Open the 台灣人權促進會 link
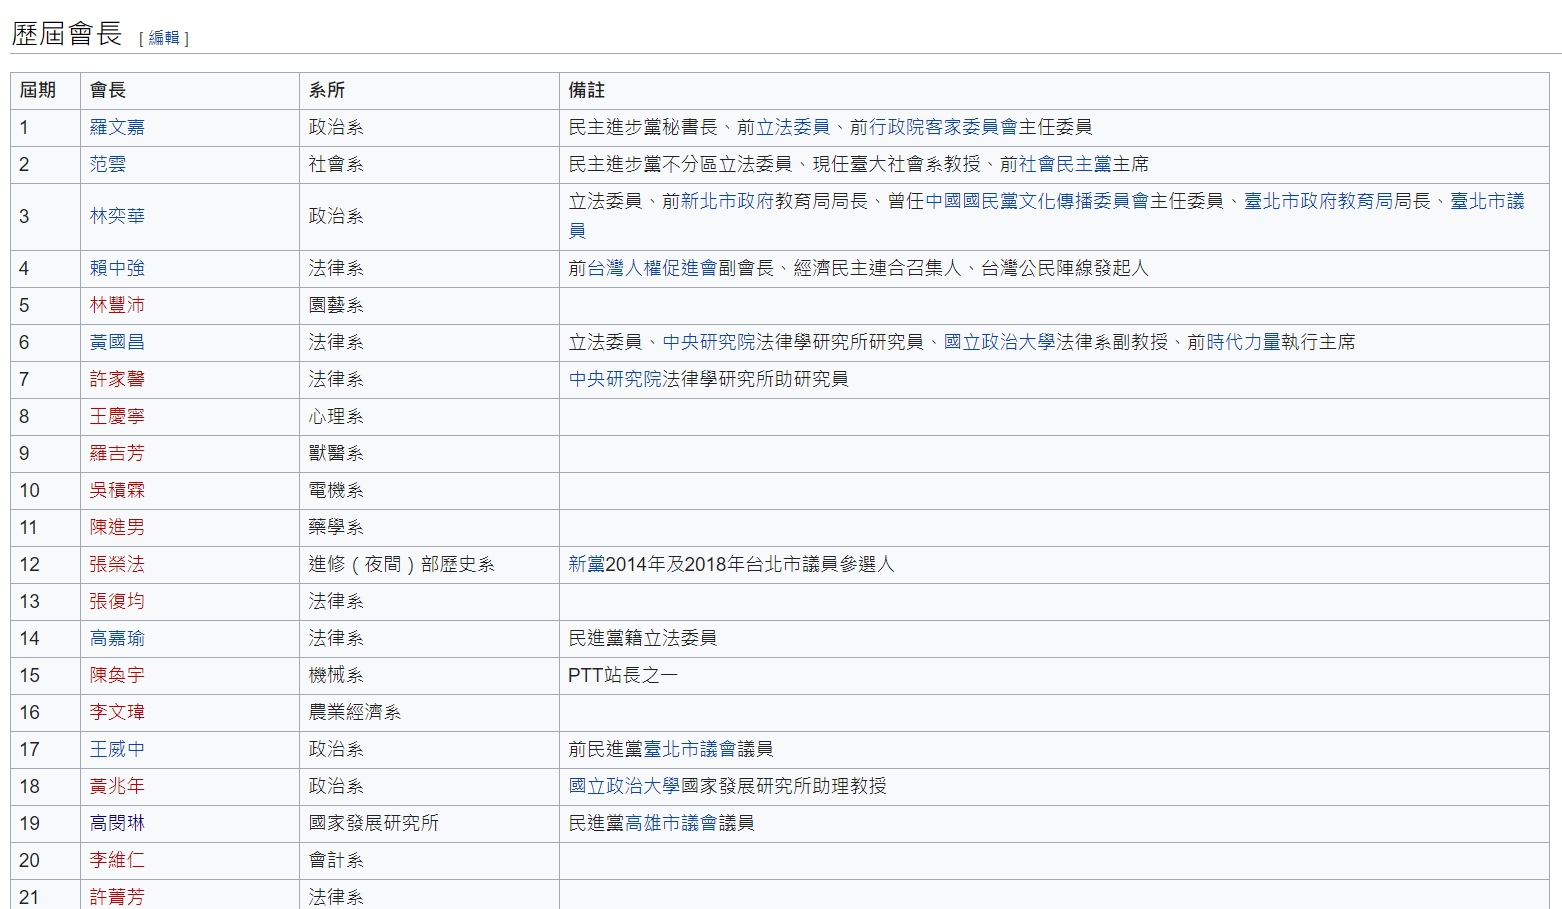1562x909 pixels. [x=652, y=268]
